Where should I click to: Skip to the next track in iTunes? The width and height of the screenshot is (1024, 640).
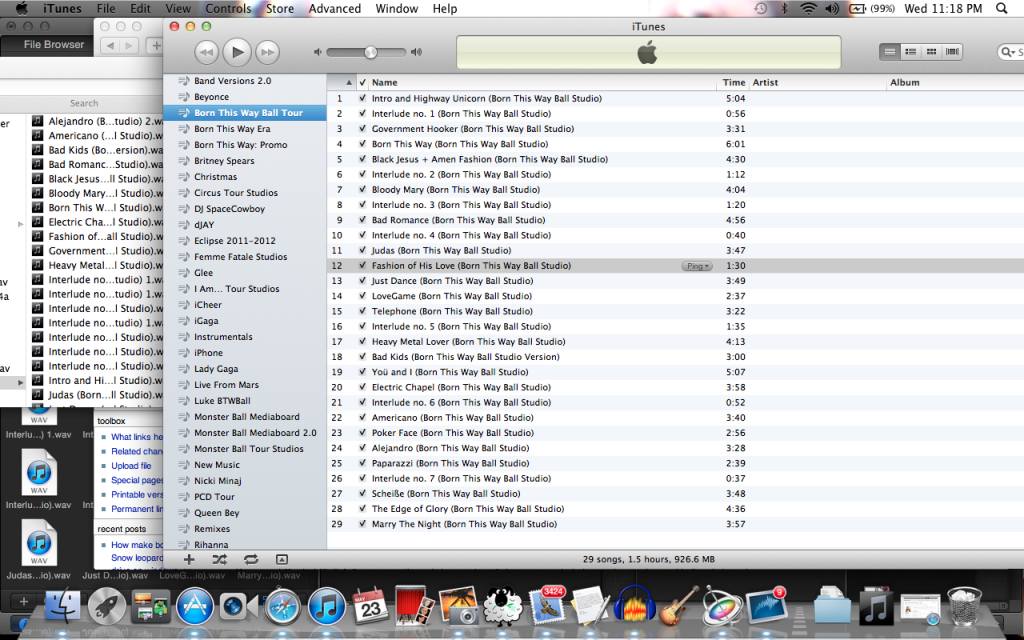(268, 52)
